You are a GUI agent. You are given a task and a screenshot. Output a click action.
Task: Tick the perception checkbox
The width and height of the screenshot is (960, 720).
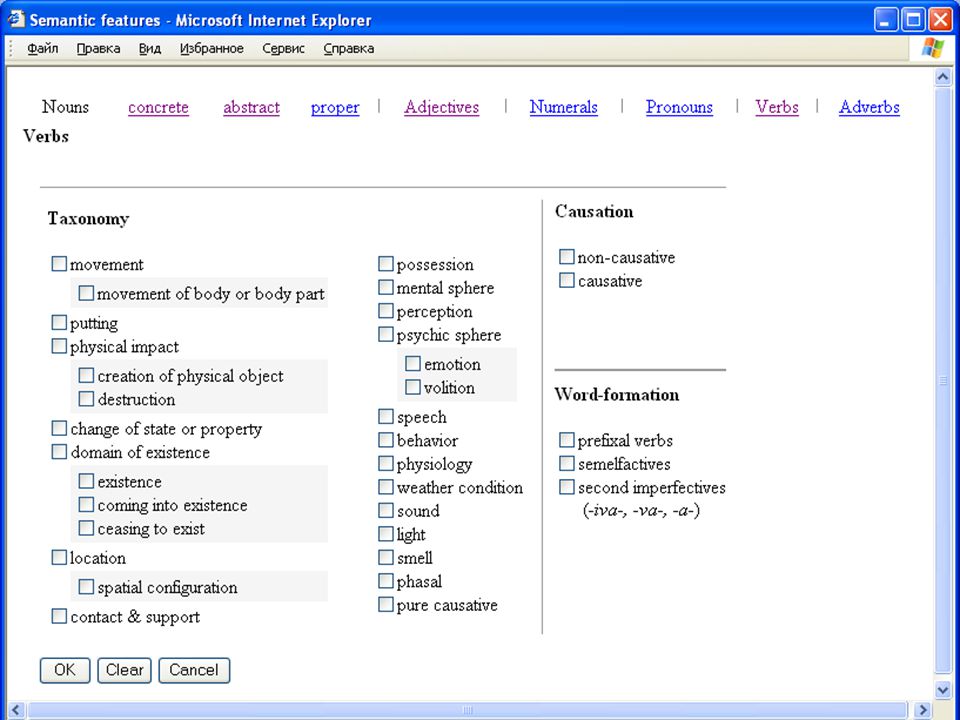pyautogui.click(x=386, y=311)
